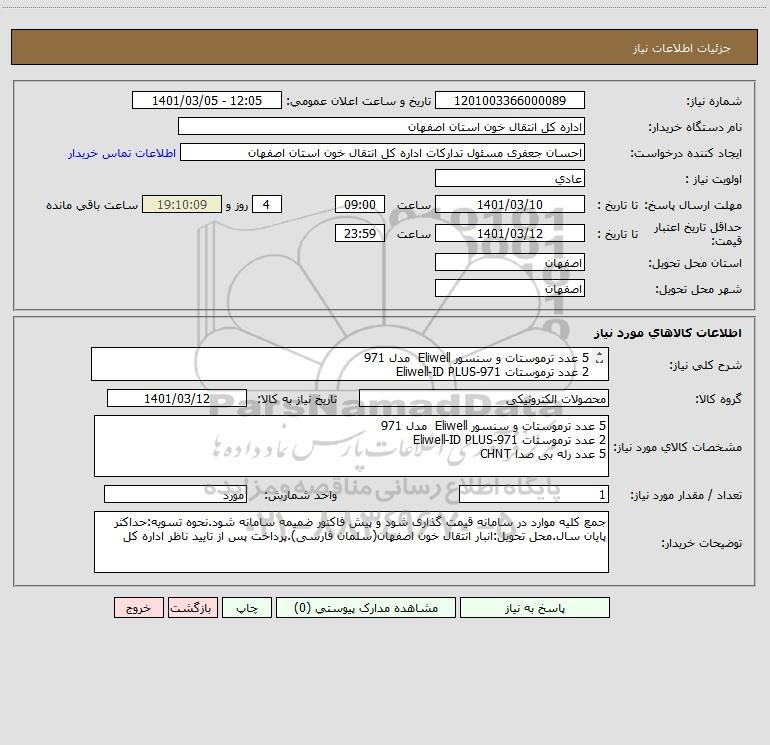Click the goods group field 'محصولات الکترونیکی'
This screenshot has height=745, width=770.
484,398
